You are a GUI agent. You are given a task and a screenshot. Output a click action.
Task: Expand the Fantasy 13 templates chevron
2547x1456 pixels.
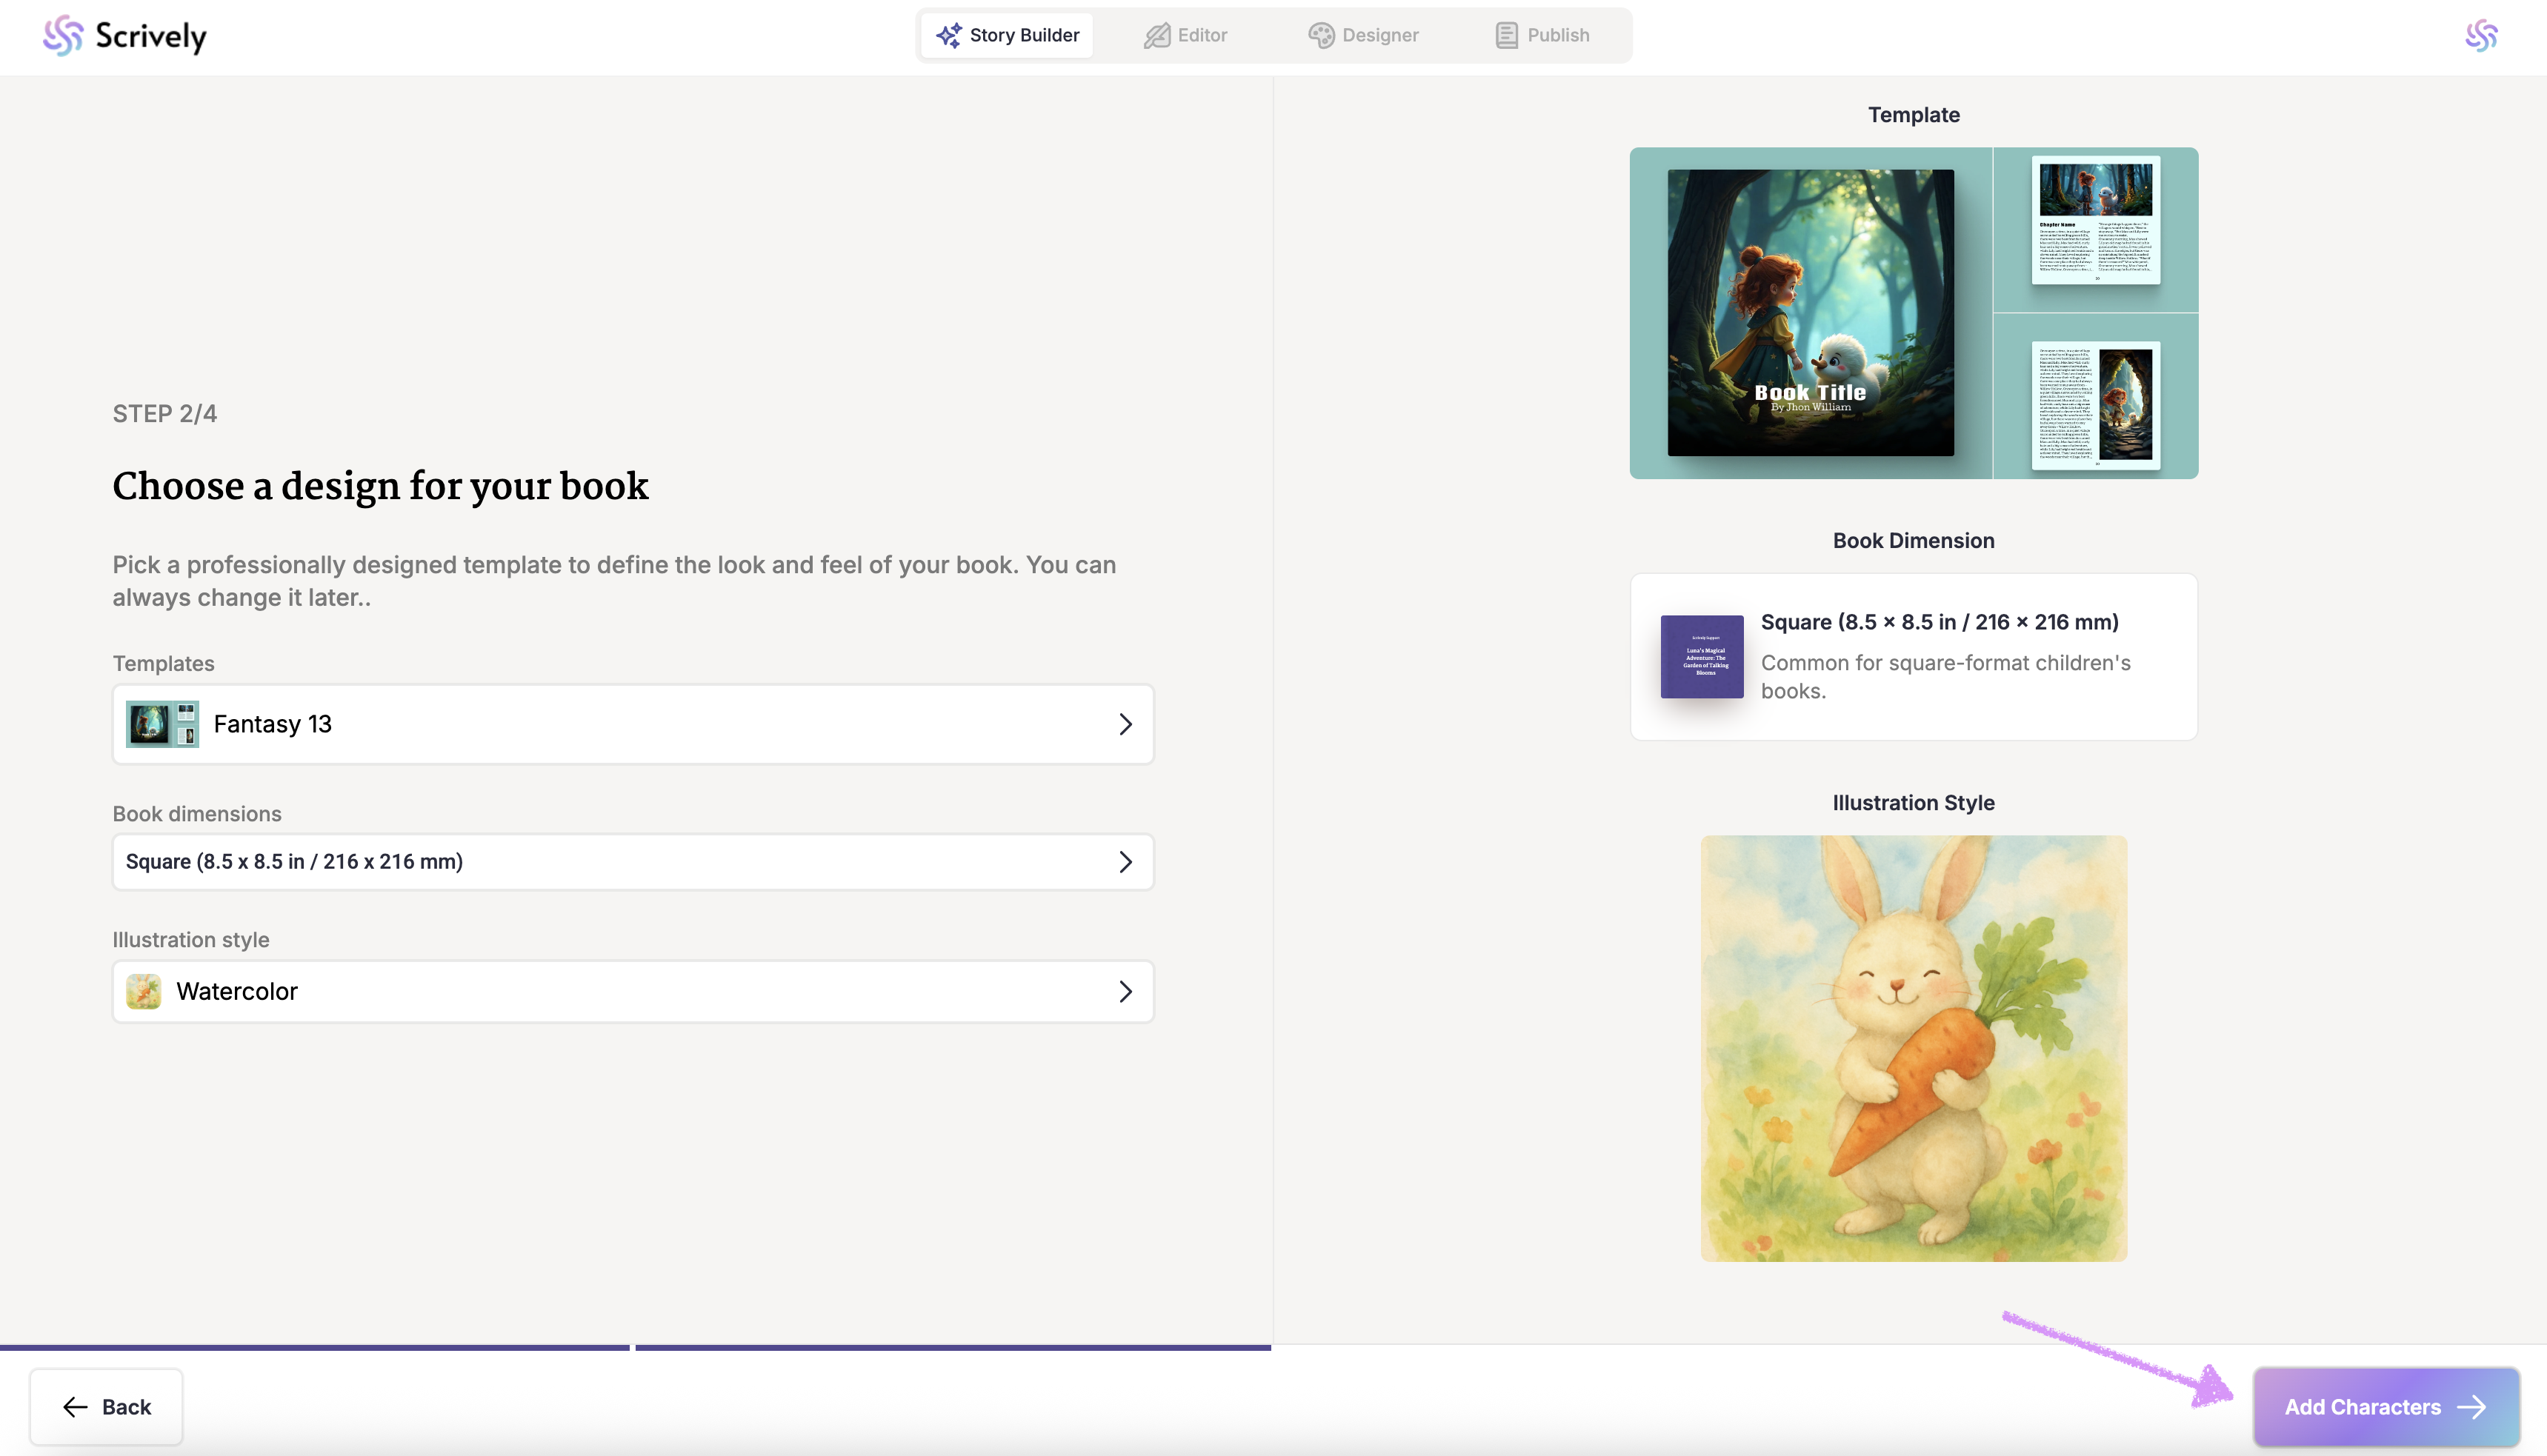click(x=1125, y=724)
